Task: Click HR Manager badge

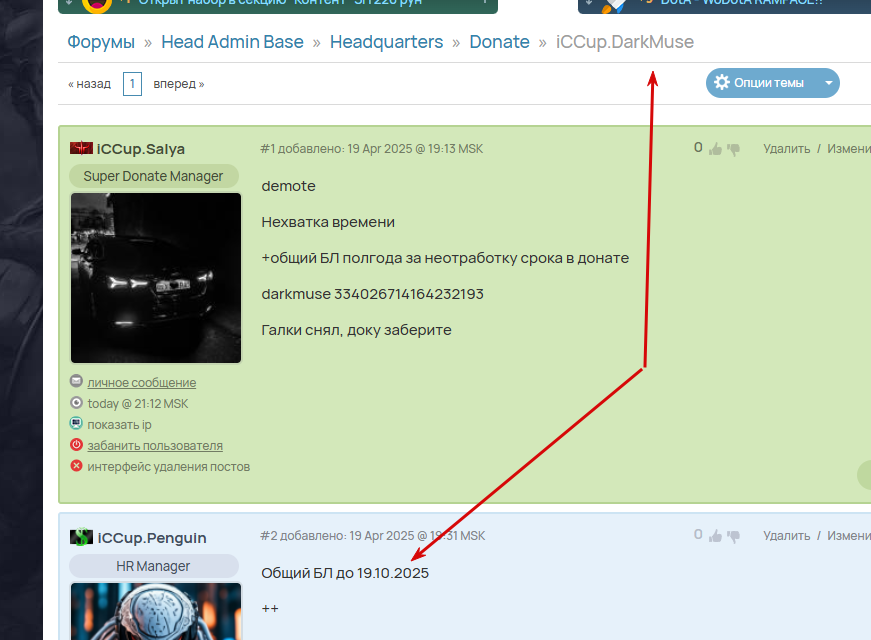Action: [153, 566]
